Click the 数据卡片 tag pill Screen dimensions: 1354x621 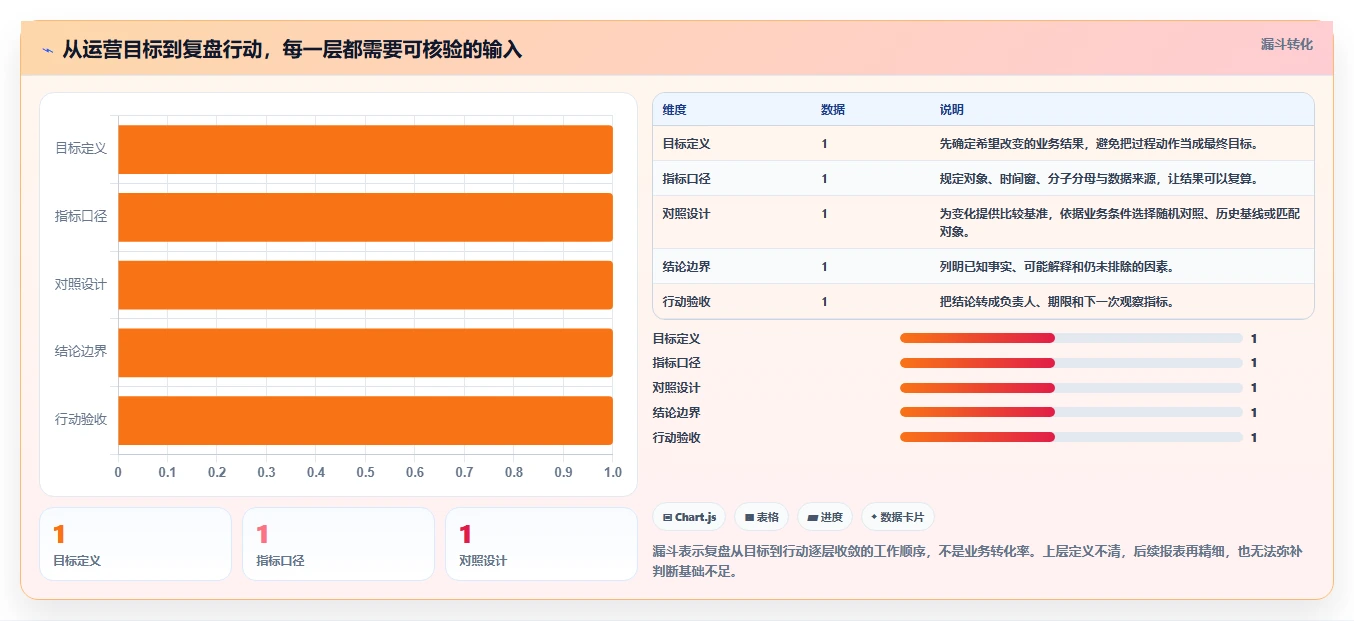(x=898, y=517)
